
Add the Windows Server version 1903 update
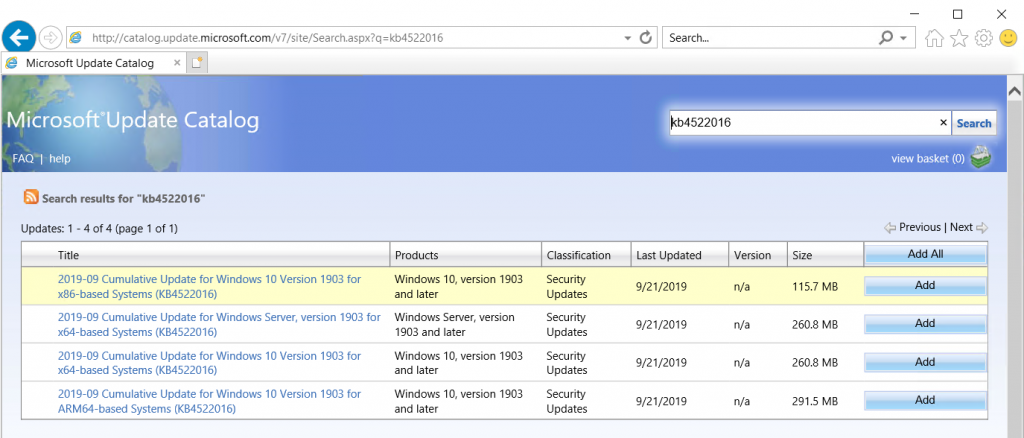pyautogui.click(x=925, y=324)
